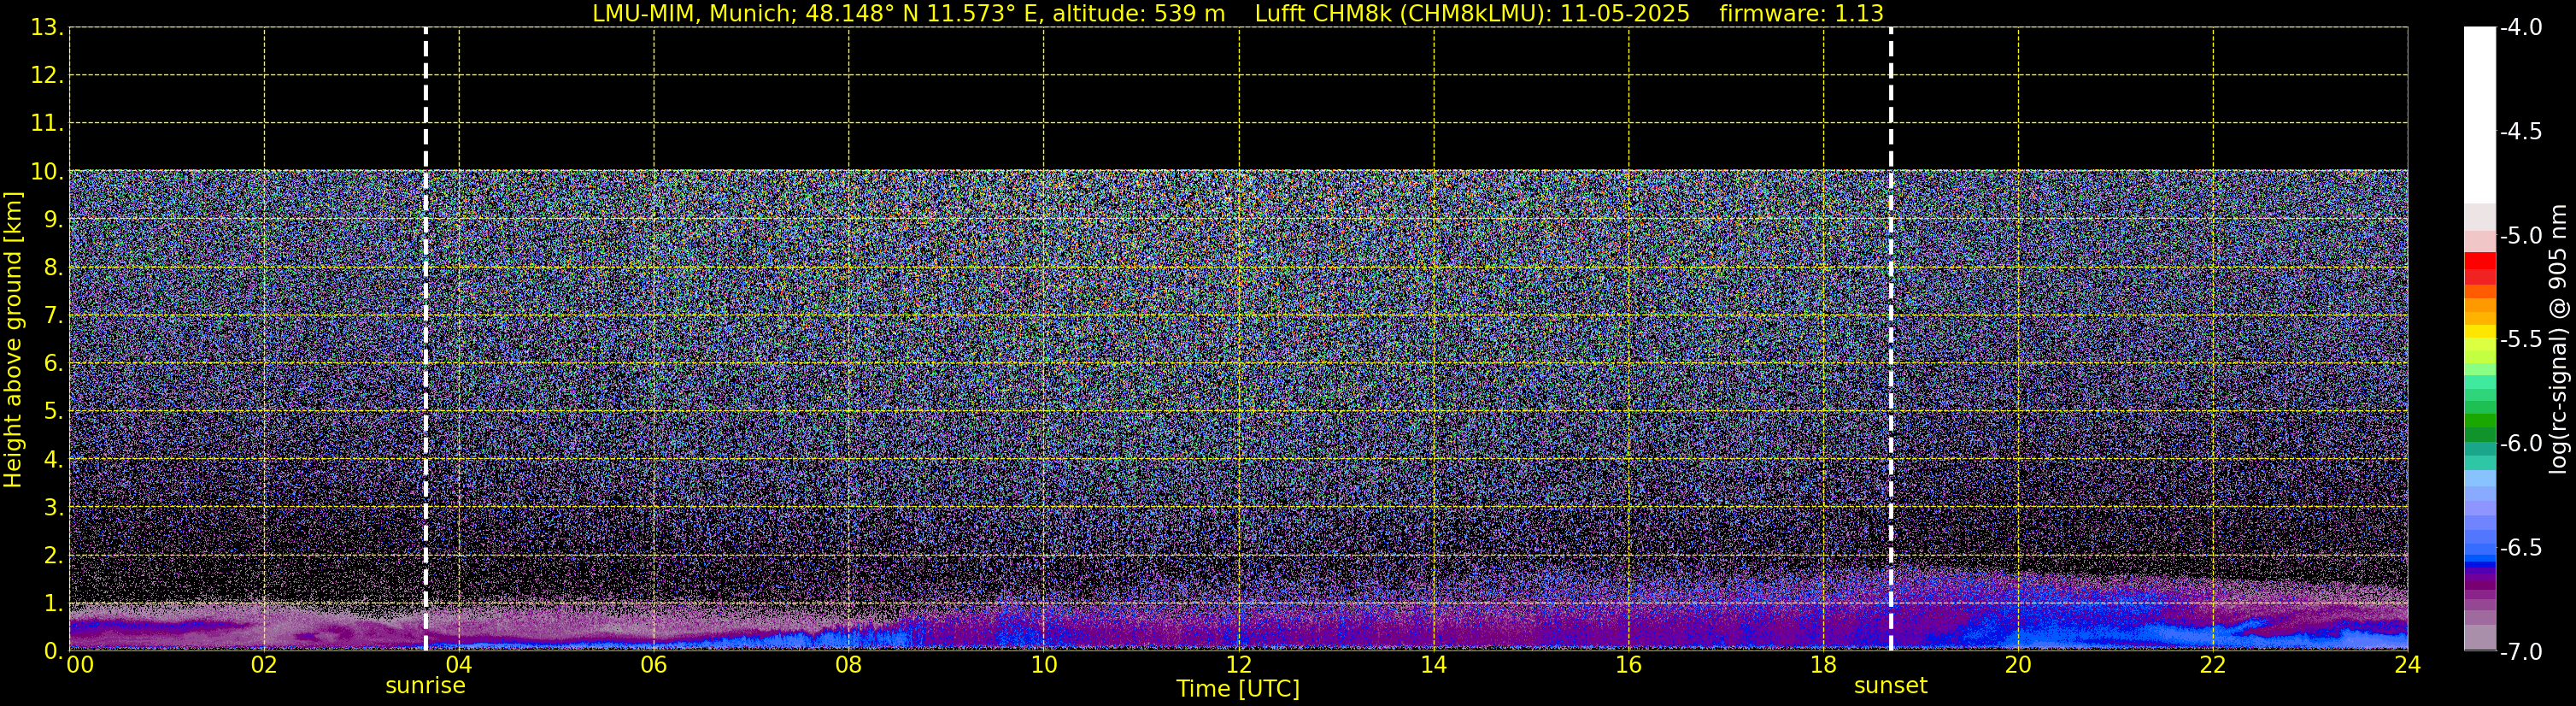This screenshot has height=706, width=2576.
Task: Click the height axis tick '10.'
Action: pyautogui.click(x=47, y=171)
